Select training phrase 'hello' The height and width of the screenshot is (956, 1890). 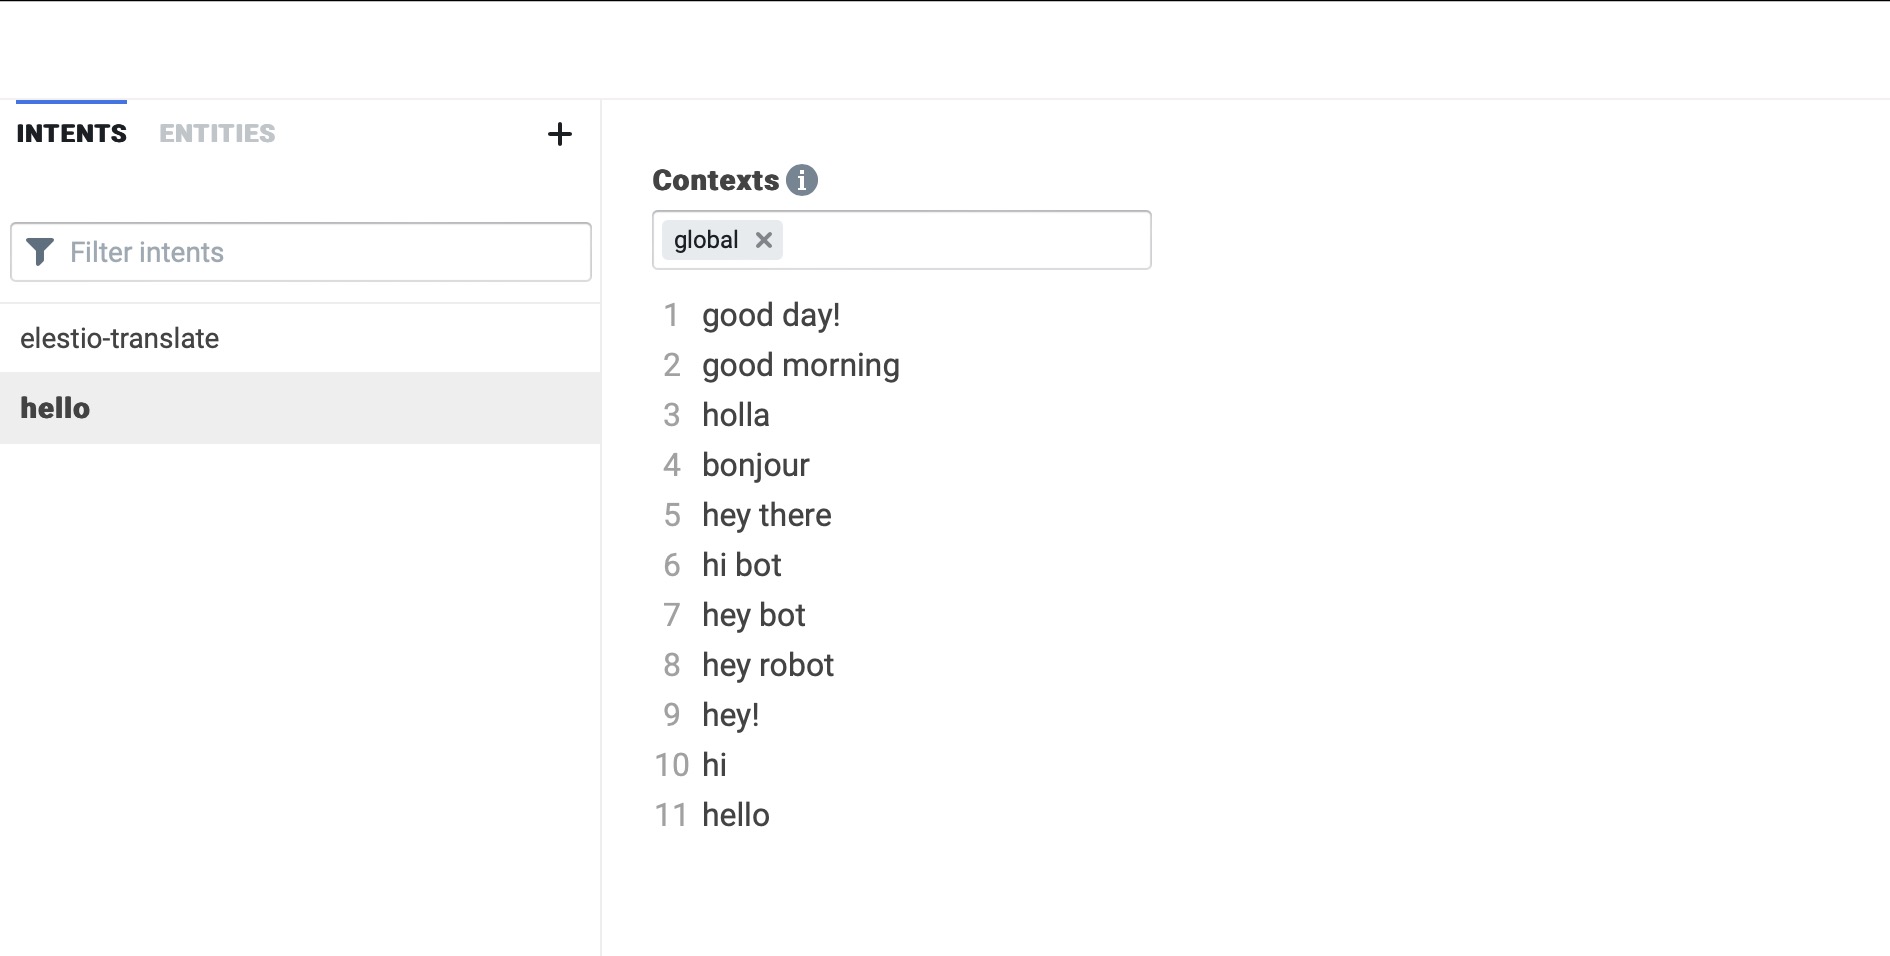(x=735, y=814)
